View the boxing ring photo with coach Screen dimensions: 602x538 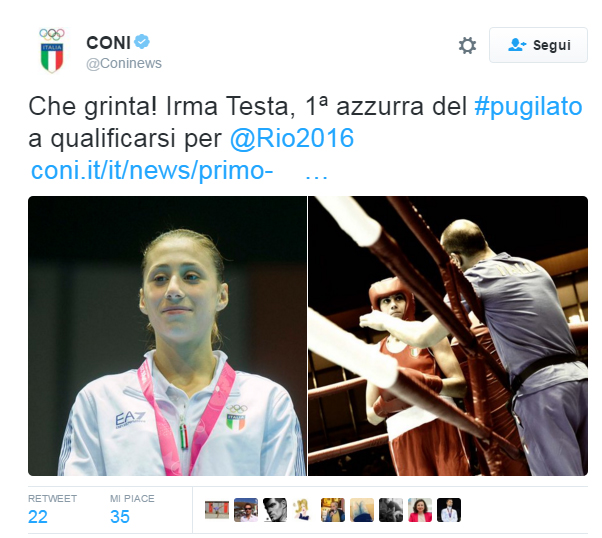click(448, 336)
